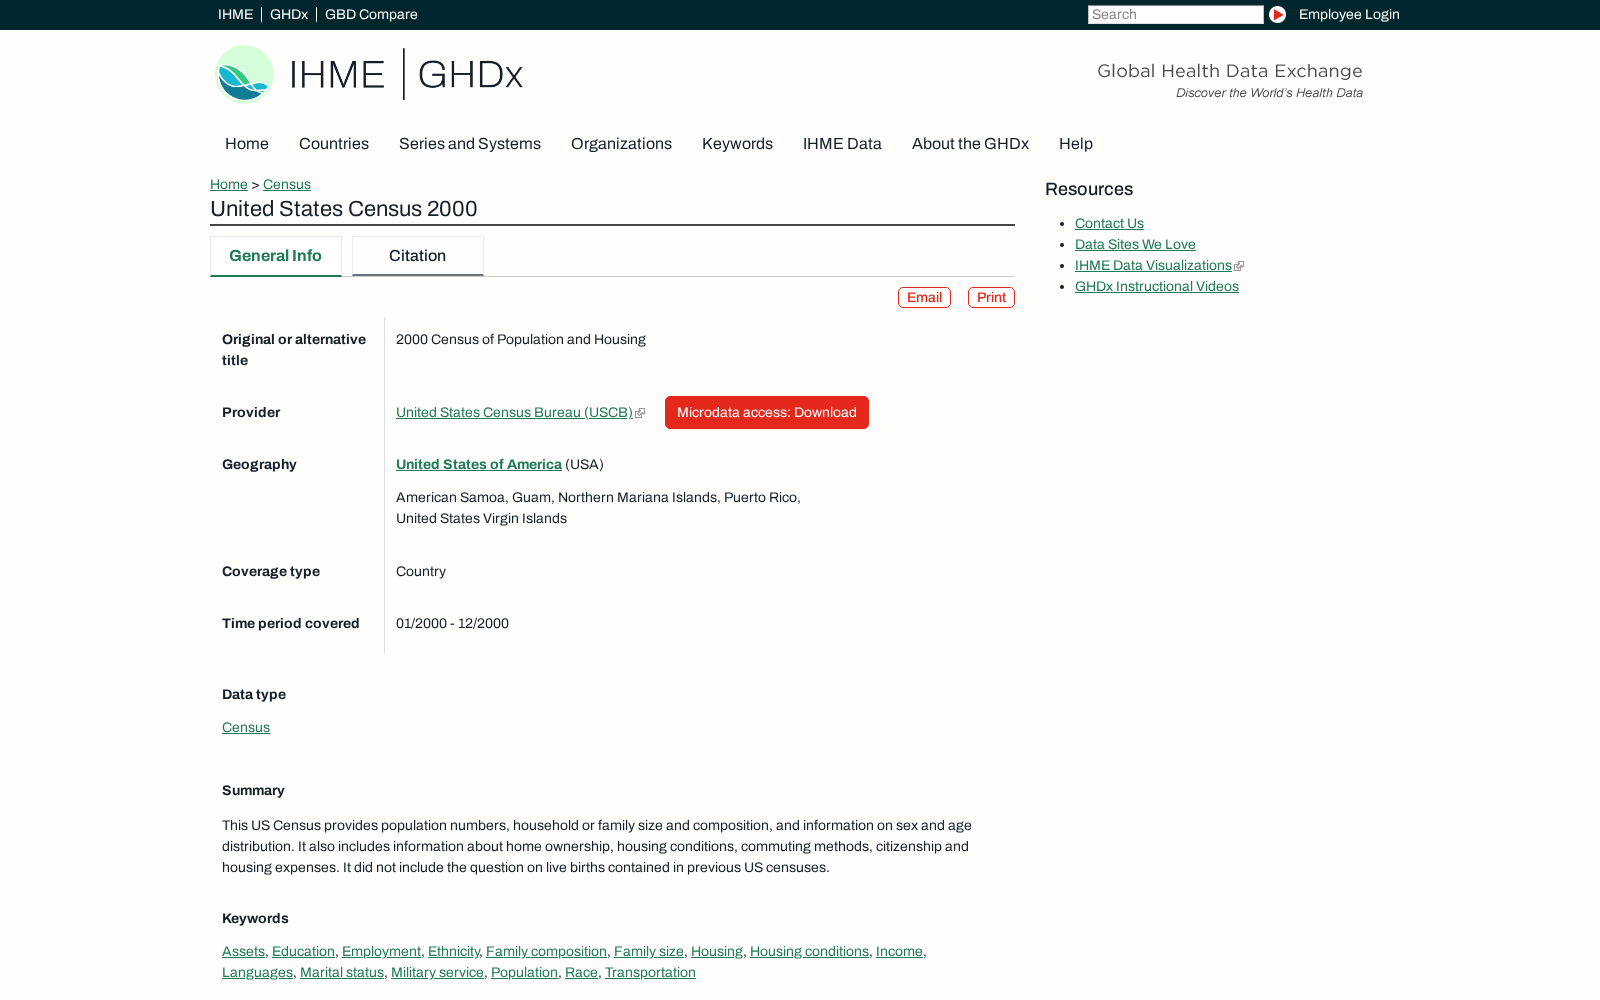Click the Military service keyword link
The width and height of the screenshot is (1600, 1000).
(x=437, y=972)
